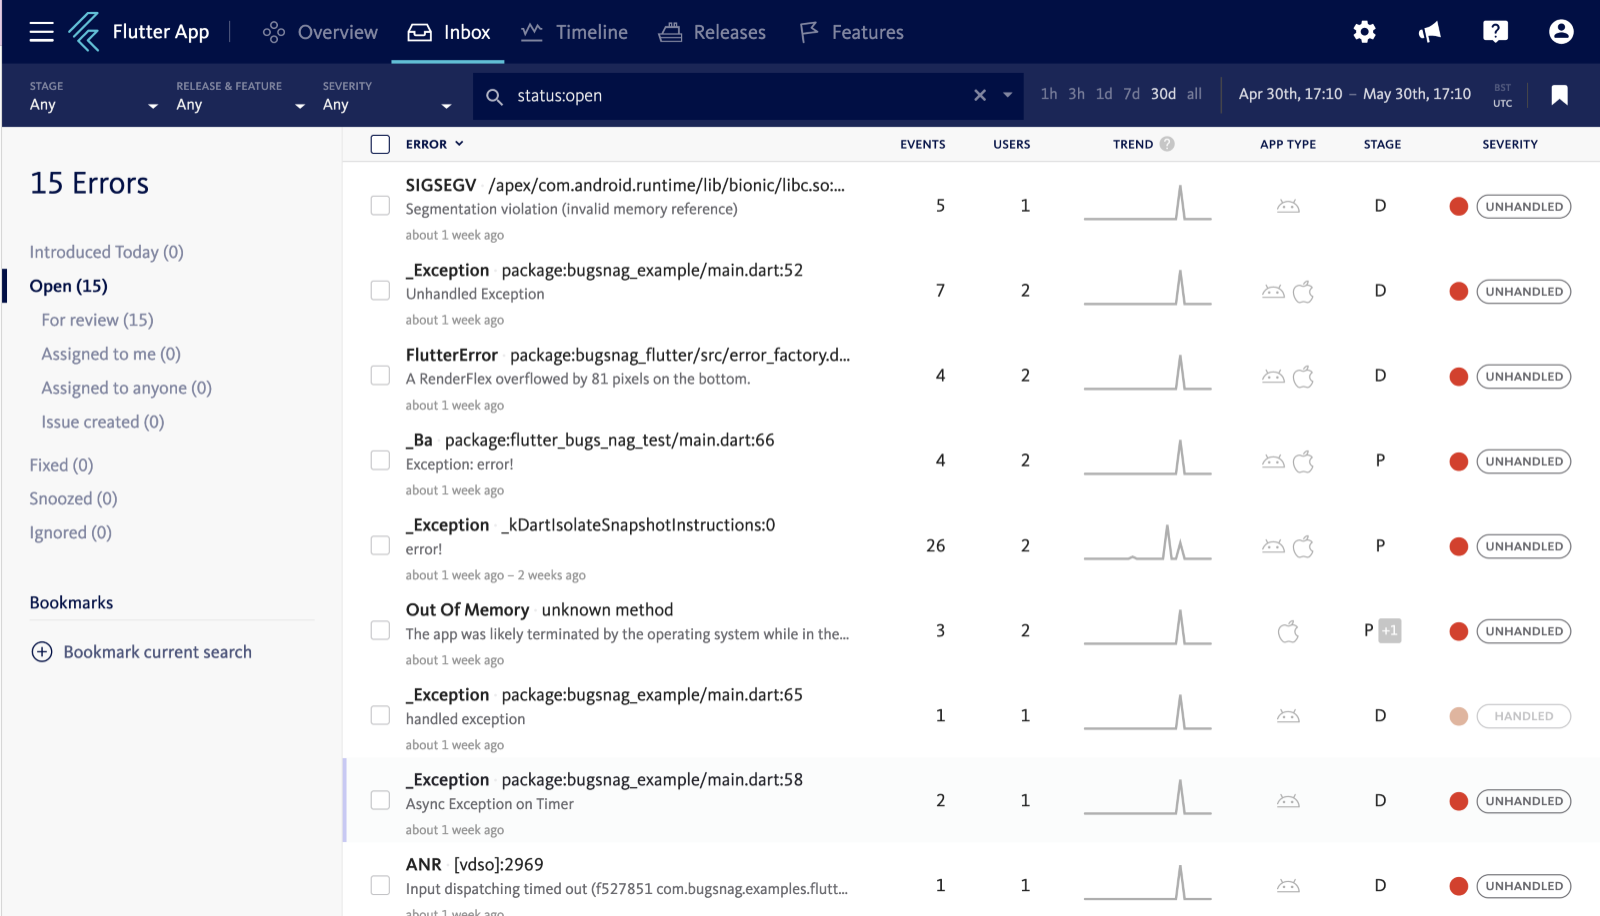Open the Out Of Memory error
This screenshot has height=916, width=1600.
click(x=467, y=610)
